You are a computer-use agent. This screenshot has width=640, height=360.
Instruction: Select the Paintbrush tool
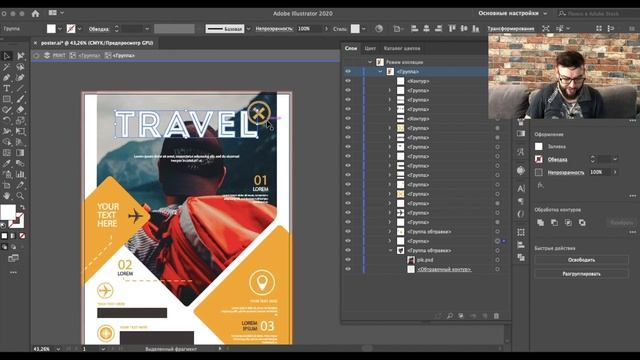(20, 99)
